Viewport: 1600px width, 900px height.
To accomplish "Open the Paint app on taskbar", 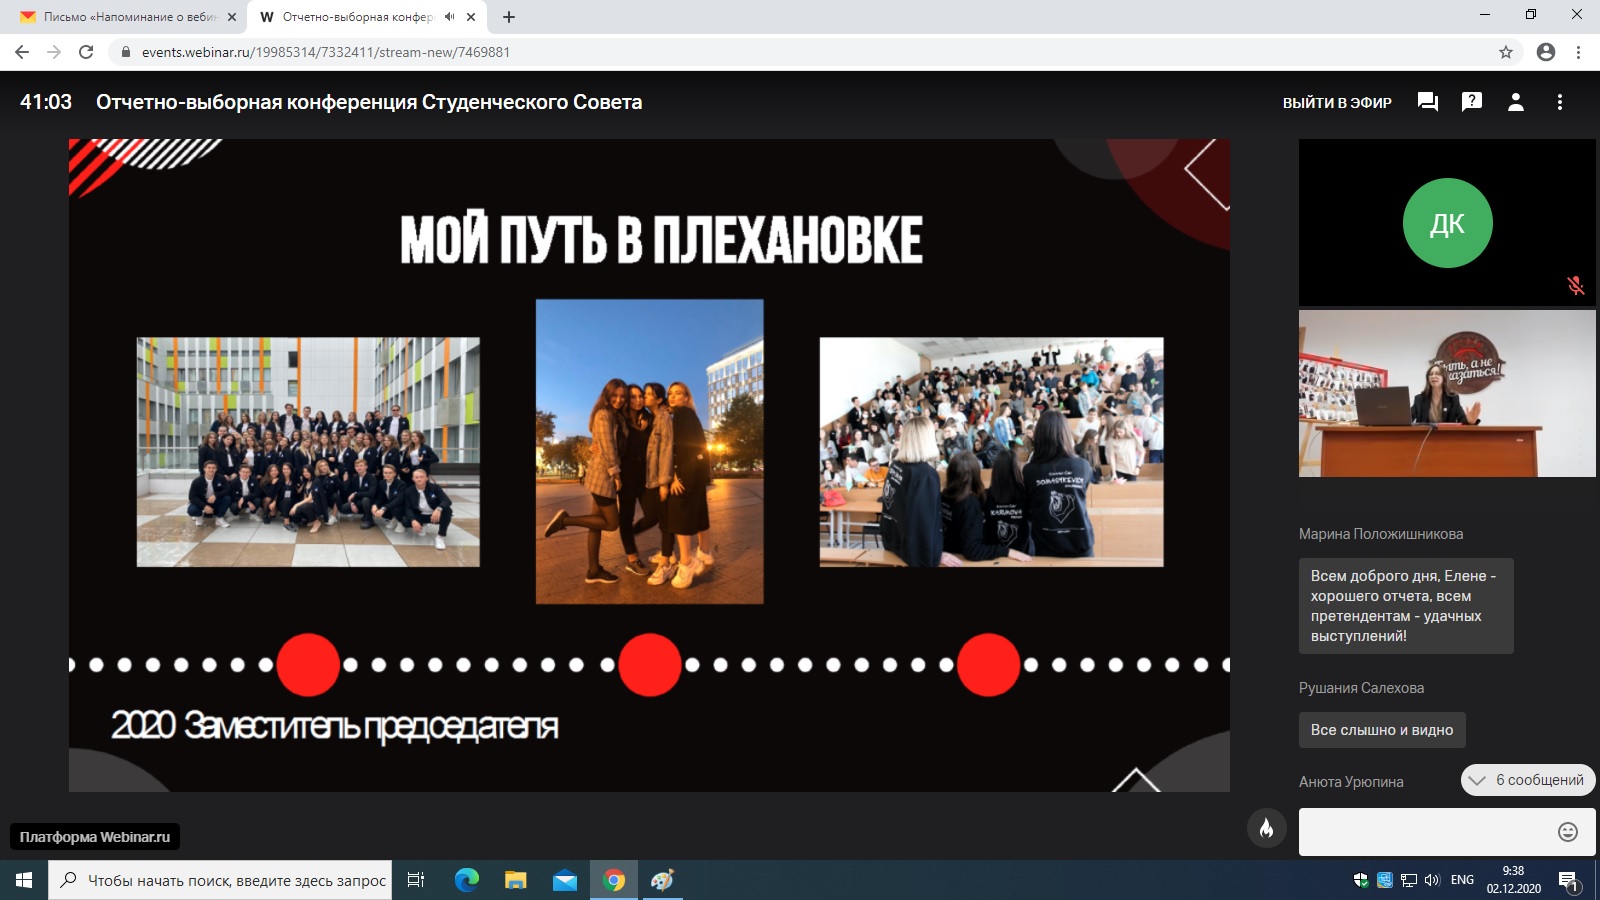I will (x=663, y=880).
